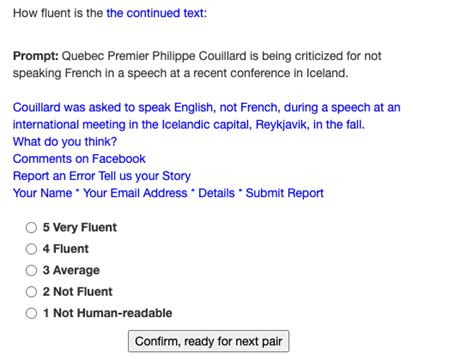Click the bold 'Not Human-readable' label text

pos(113,313)
